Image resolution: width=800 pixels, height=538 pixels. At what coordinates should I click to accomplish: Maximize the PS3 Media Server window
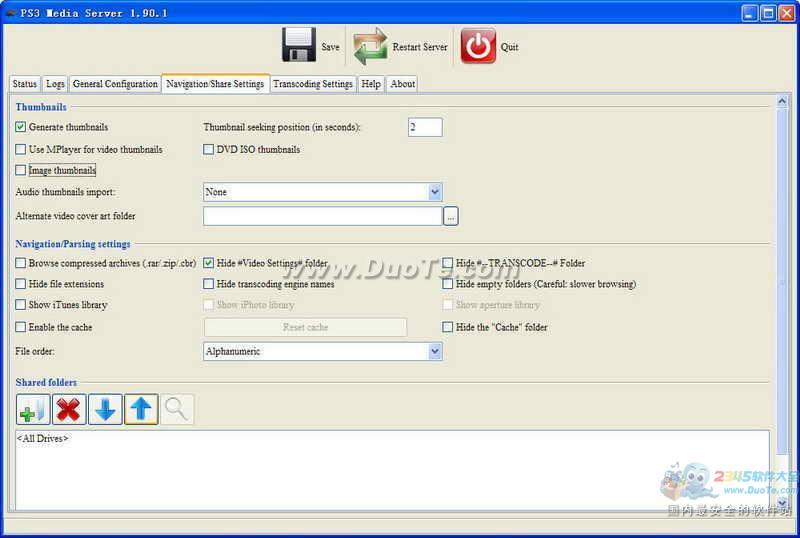pos(768,13)
